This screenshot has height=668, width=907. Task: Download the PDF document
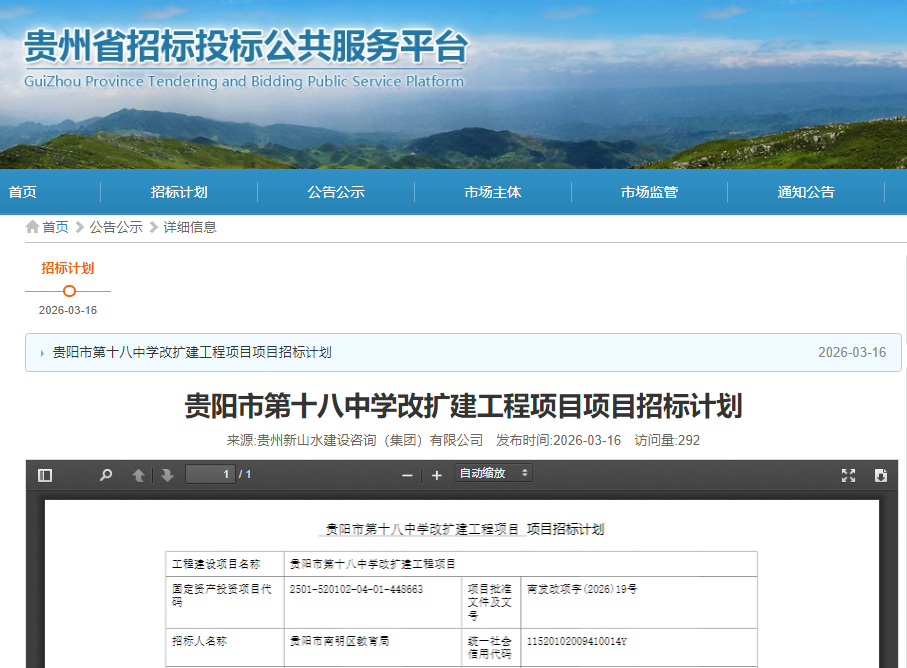click(x=881, y=475)
